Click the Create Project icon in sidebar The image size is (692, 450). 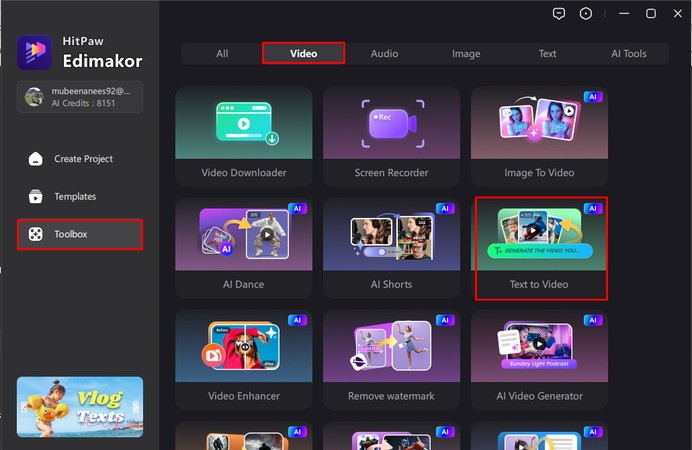pos(36,159)
